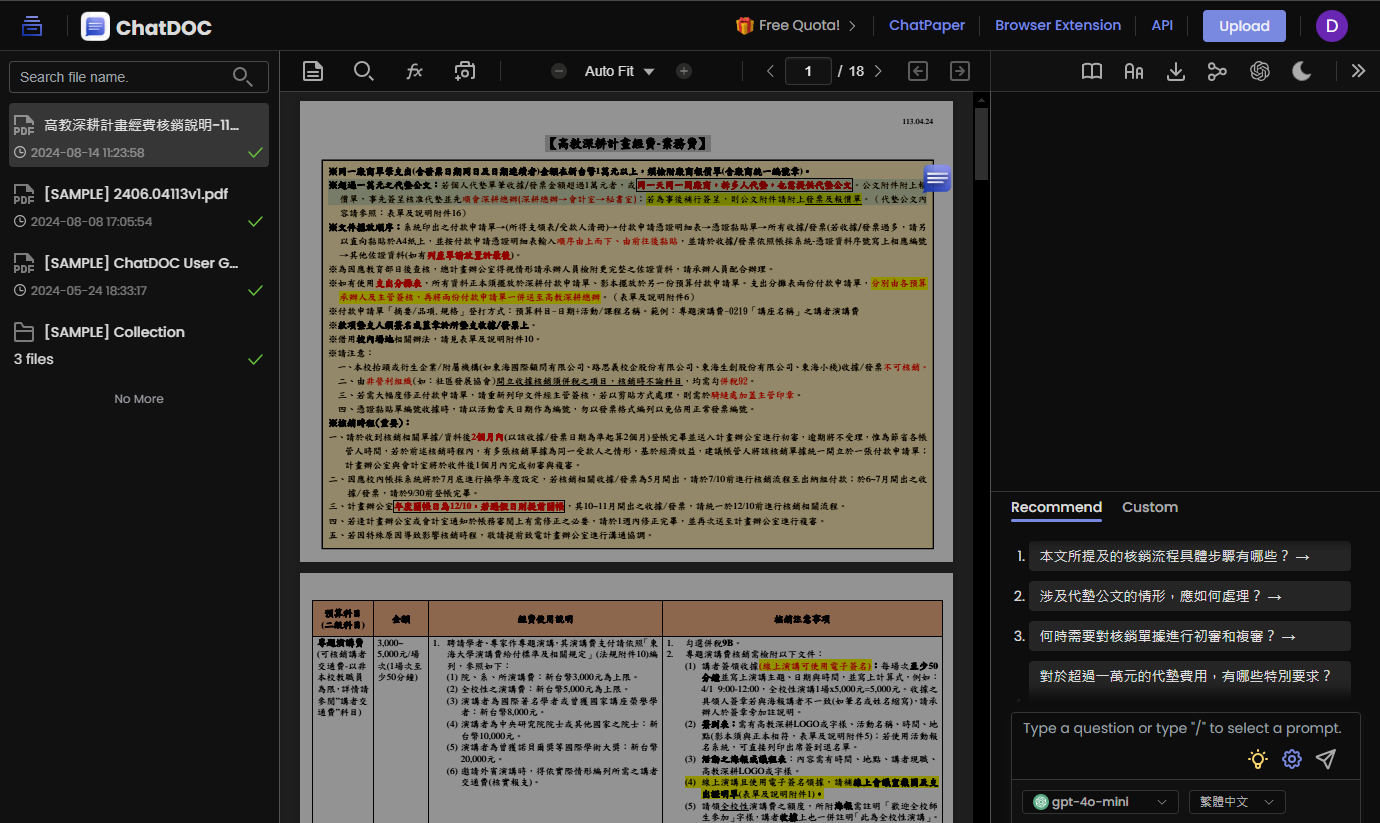Viewport: 1380px width, 823px height.
Task: Open ChatDOC home via the logo
Action: [x=147, y=27]
